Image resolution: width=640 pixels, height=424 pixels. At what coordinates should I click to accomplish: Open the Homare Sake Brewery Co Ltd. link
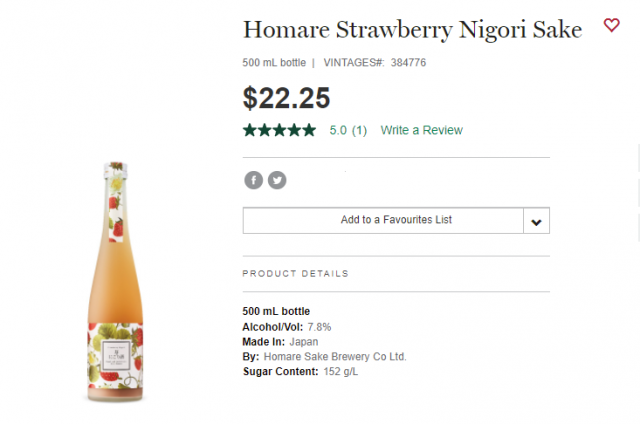[335, 356]
